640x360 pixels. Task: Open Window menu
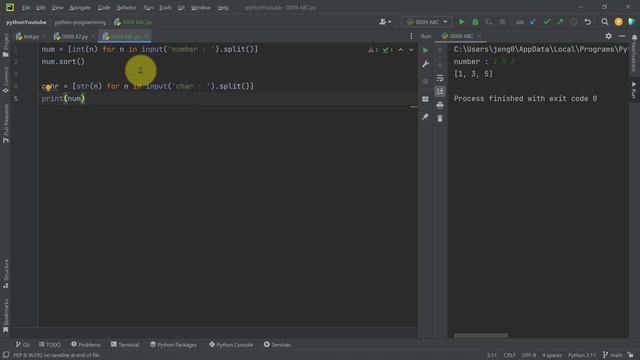tap(201, 7)
